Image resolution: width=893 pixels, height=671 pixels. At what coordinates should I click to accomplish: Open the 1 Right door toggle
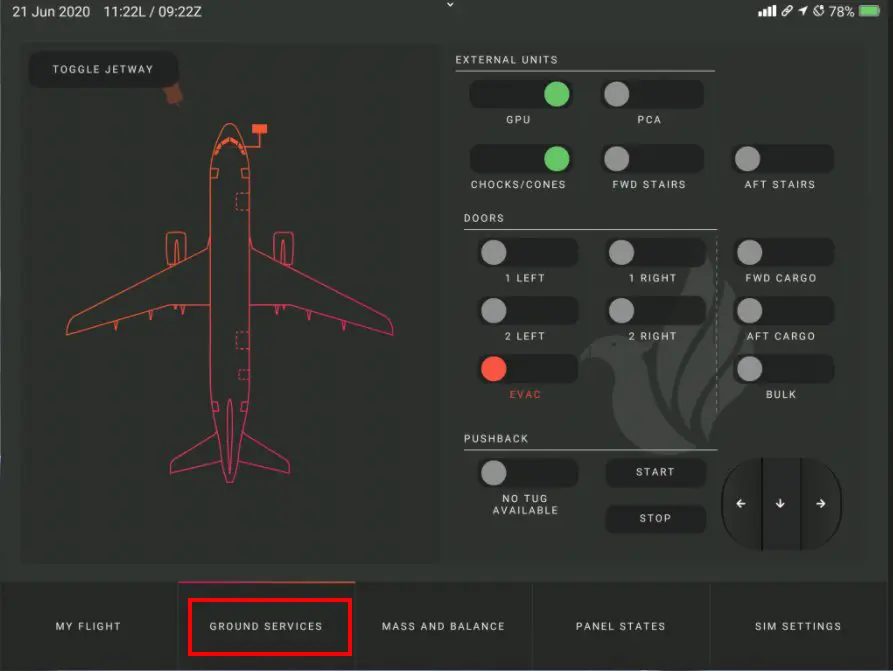[656, 252]
